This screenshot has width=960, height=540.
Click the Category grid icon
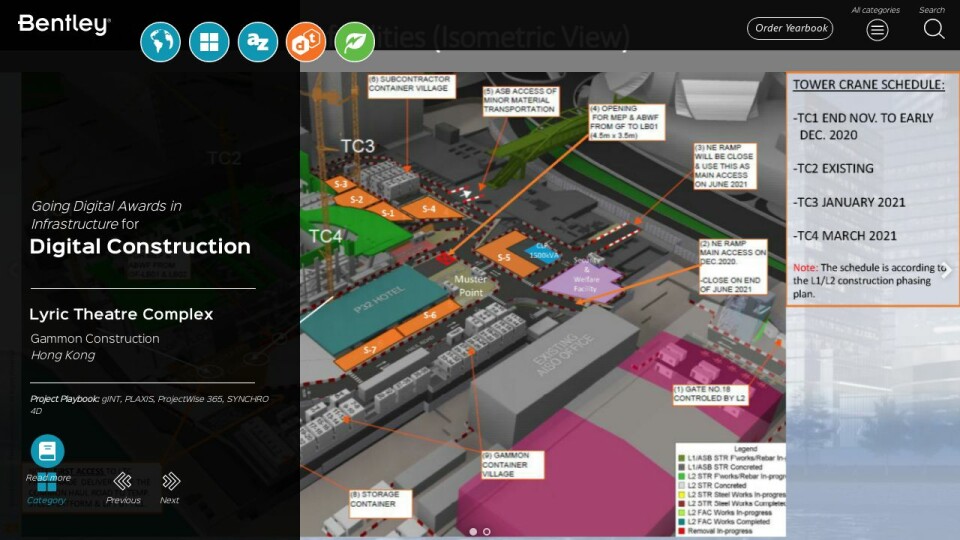47,484
